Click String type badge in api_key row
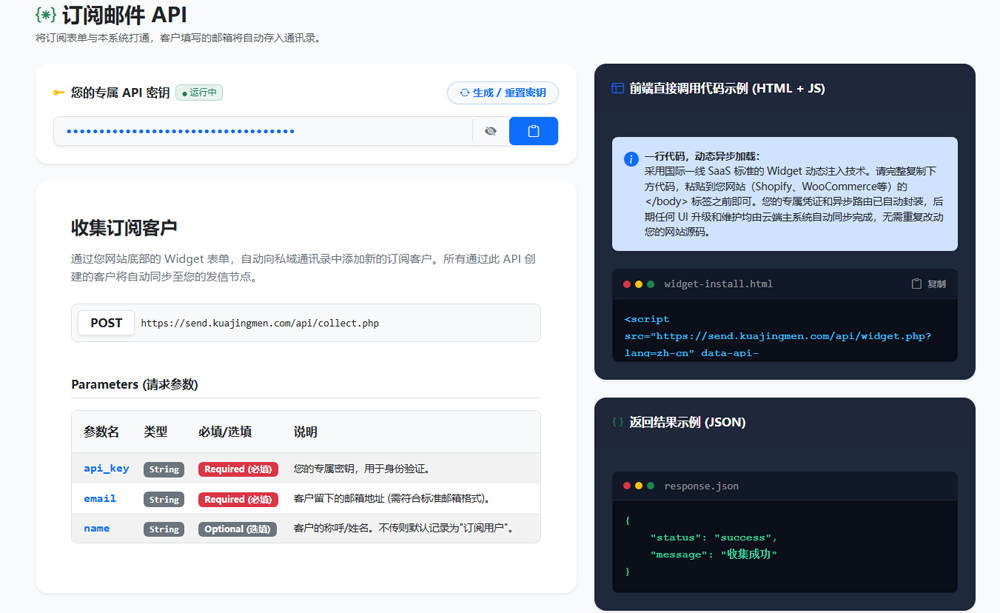1000x613 pixels. 164,469
